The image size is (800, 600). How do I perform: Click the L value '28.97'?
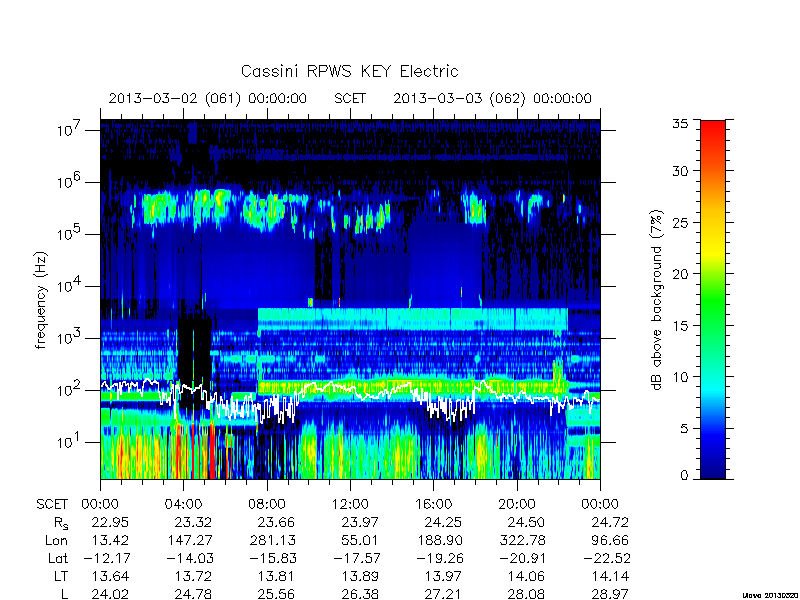[x=610, y=594]
